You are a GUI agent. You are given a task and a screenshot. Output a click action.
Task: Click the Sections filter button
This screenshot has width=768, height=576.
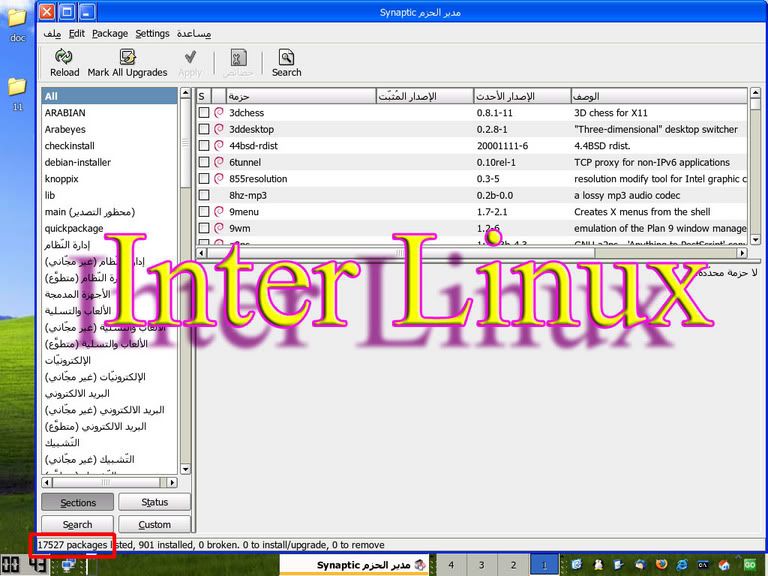coord(77,503)
